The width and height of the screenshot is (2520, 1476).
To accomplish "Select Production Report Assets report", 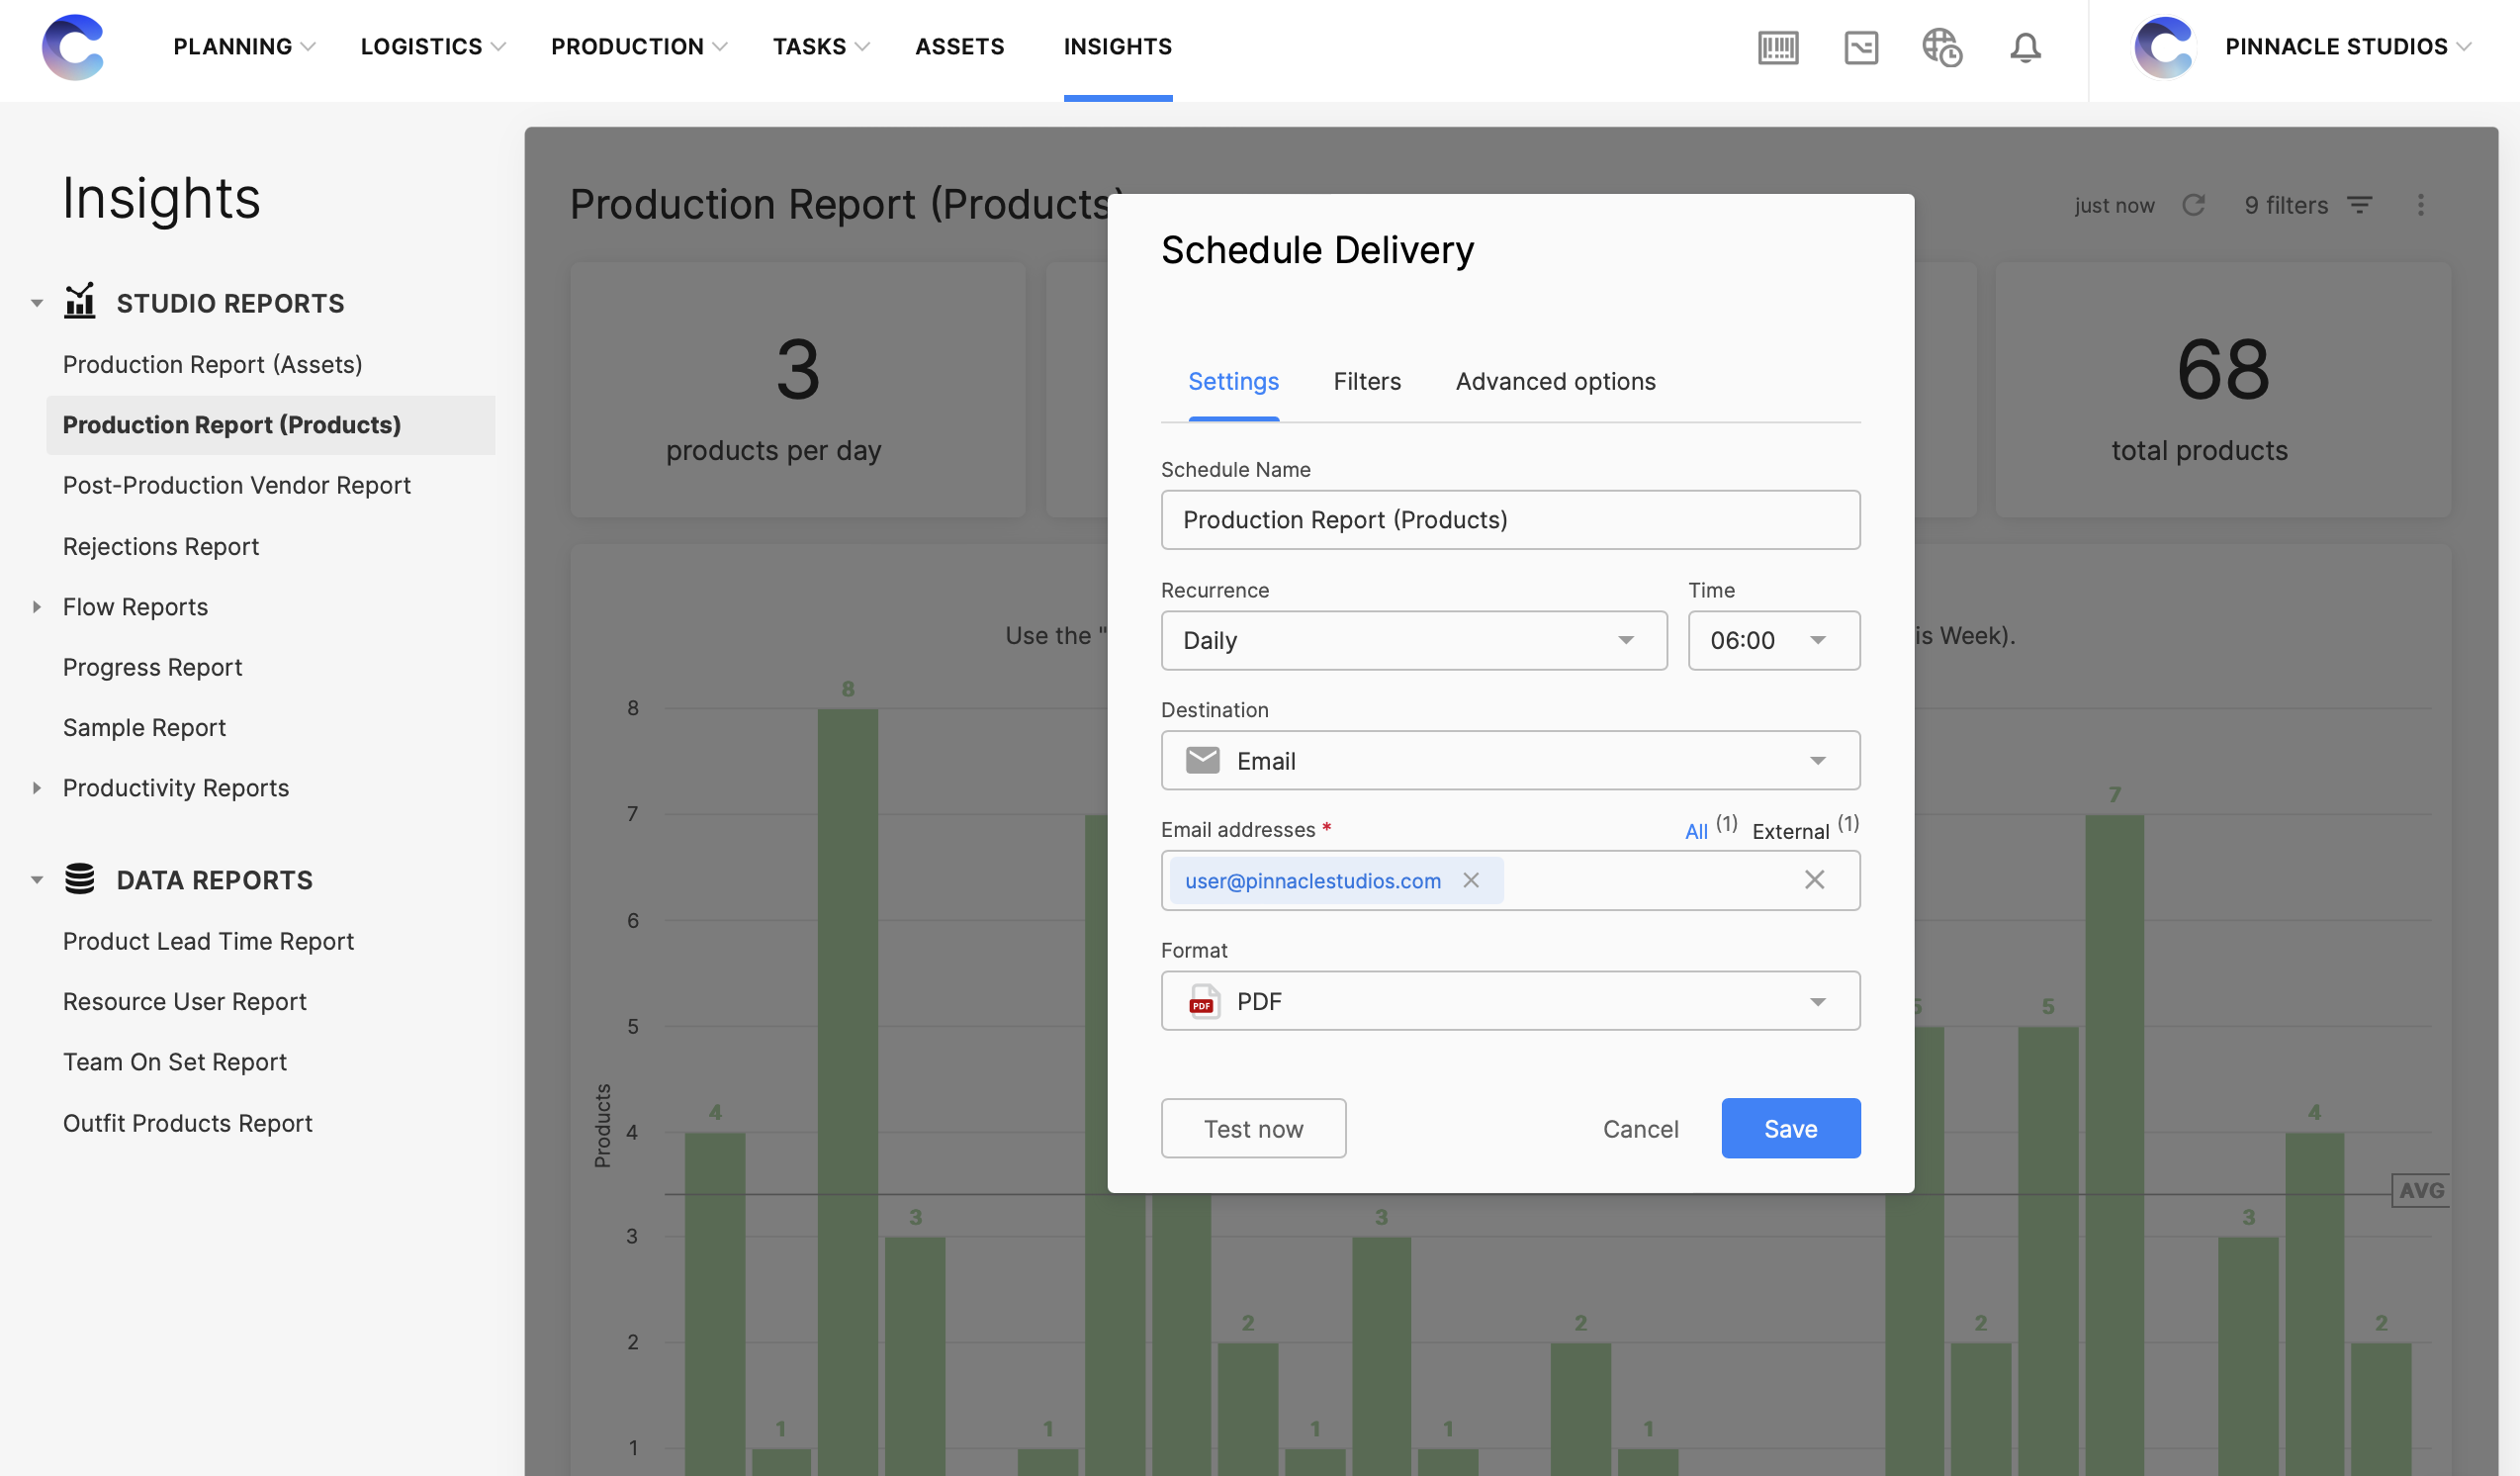I will pyautogui.click(x=213, y=364).
